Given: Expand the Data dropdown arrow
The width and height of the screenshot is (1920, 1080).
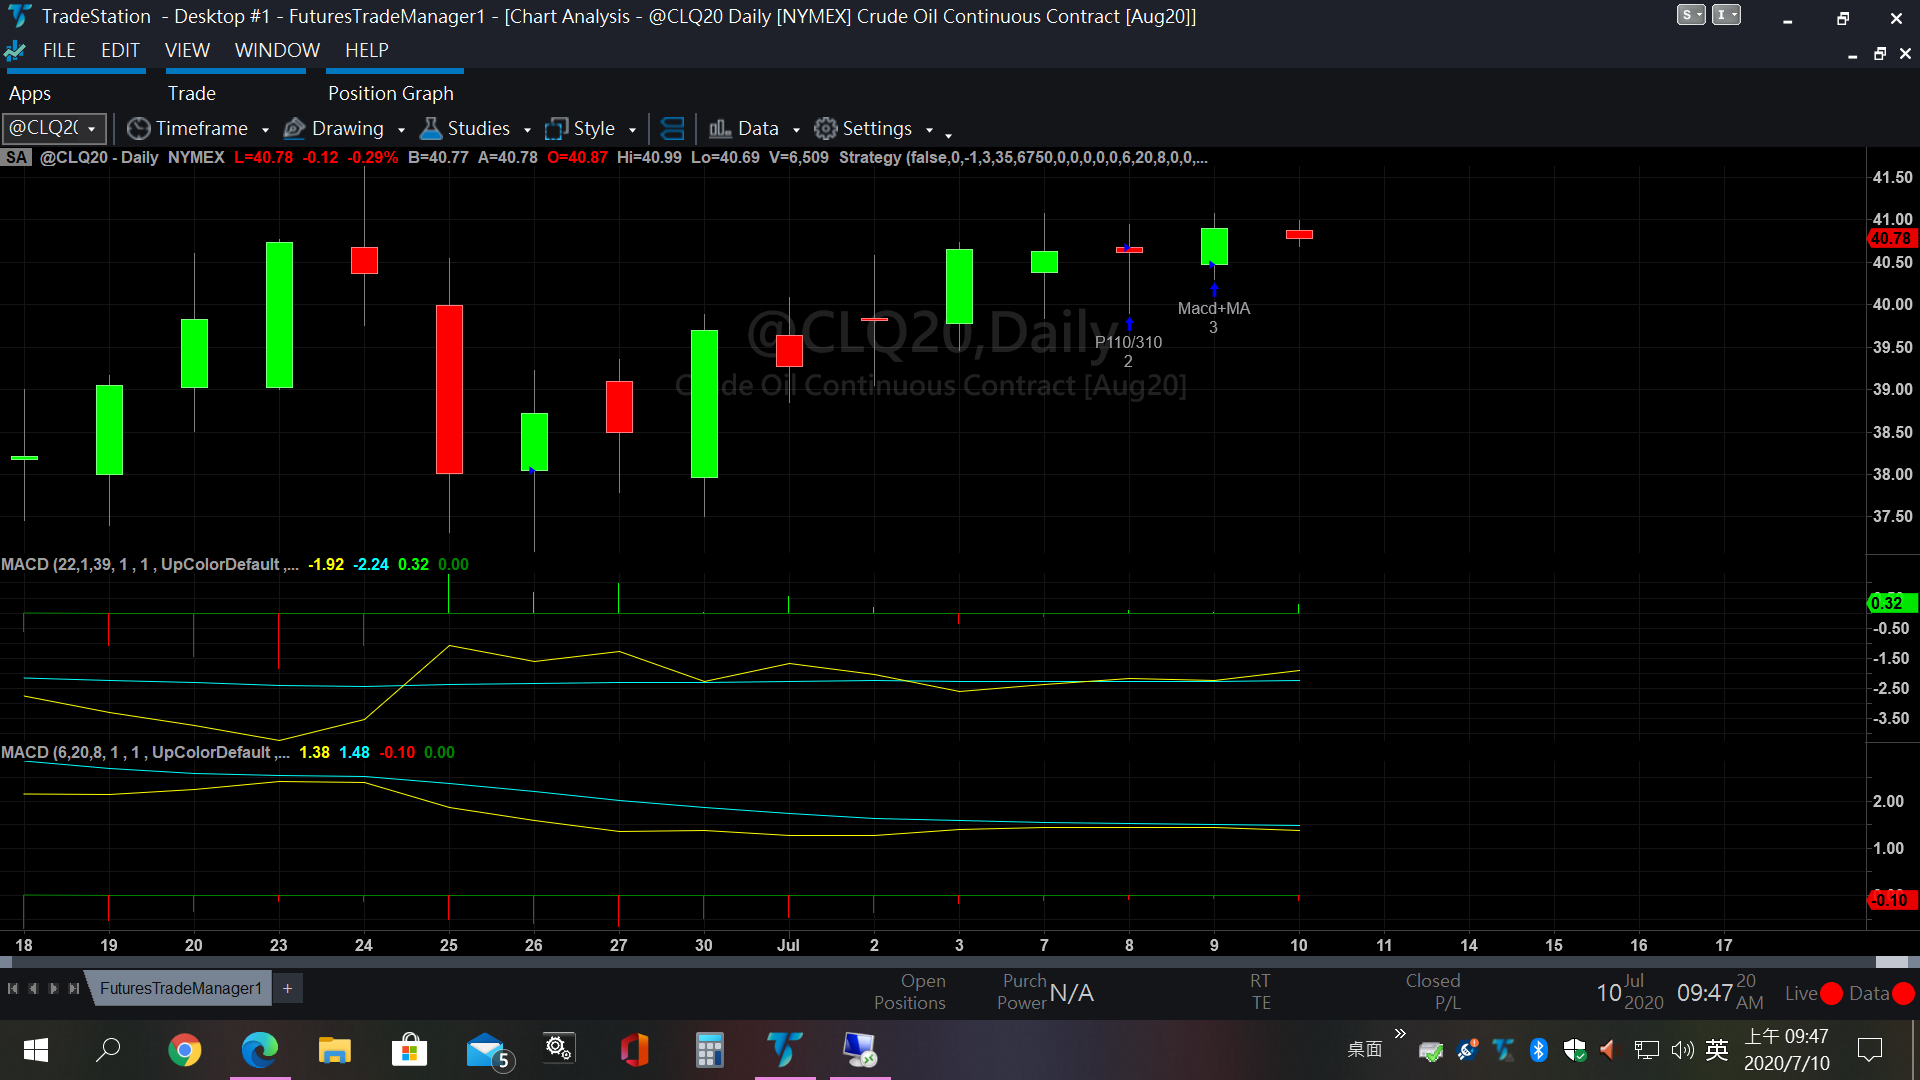Looking at the screenshot, I should (796, 130).
